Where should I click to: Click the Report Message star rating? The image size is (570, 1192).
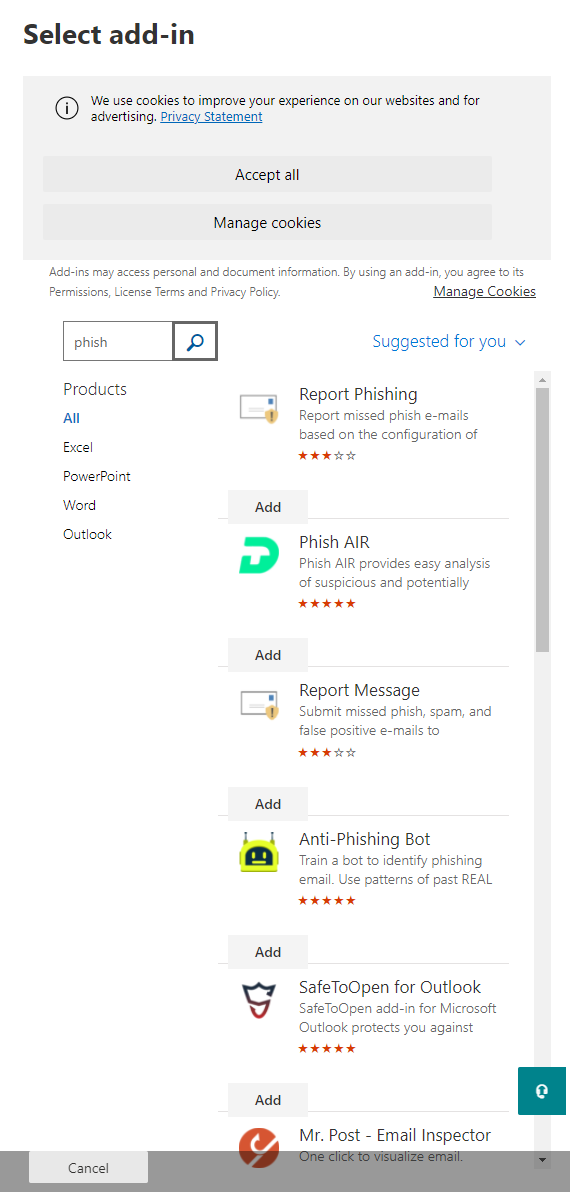pyautogui.click(x=327, y=753)
